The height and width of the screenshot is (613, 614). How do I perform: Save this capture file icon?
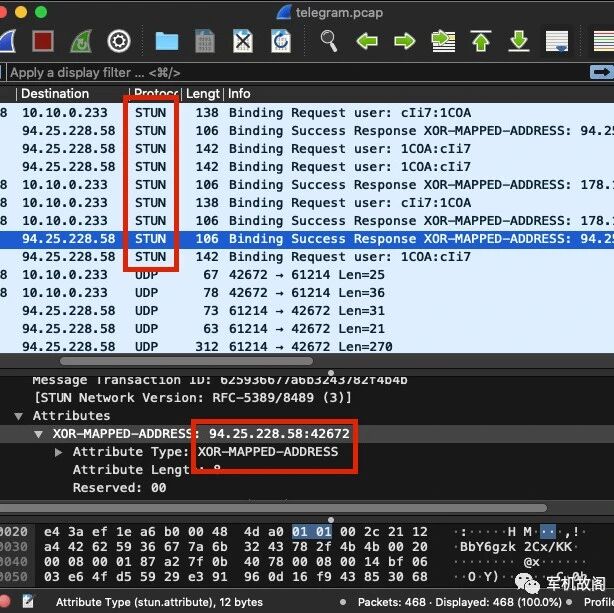[205, 41]
